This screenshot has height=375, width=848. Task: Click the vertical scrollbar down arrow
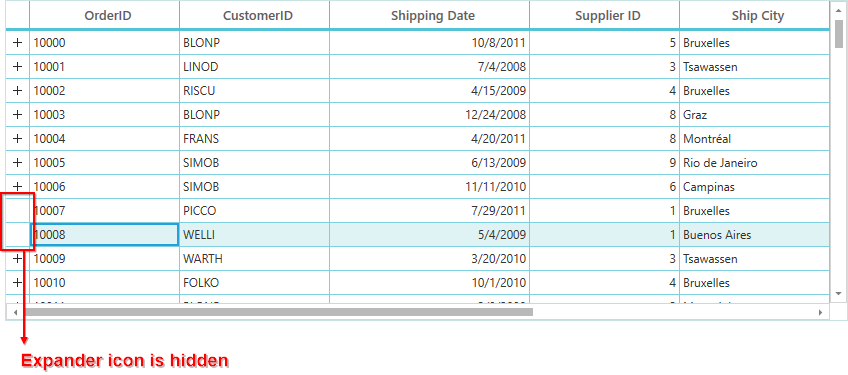click(839, 293)
